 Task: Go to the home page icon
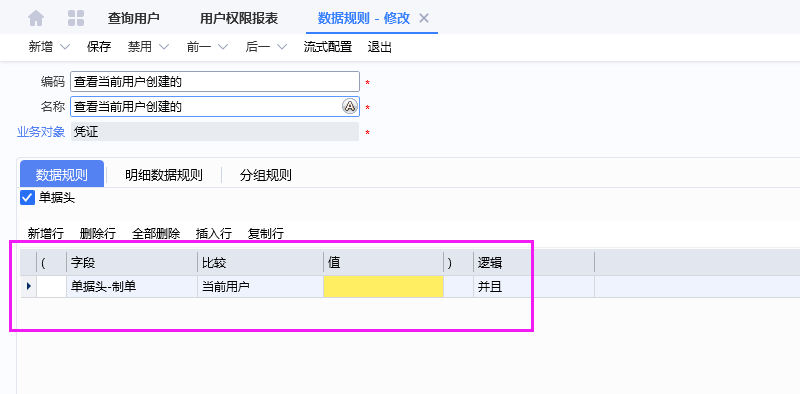pyautogui.click(x=36, y=18)
